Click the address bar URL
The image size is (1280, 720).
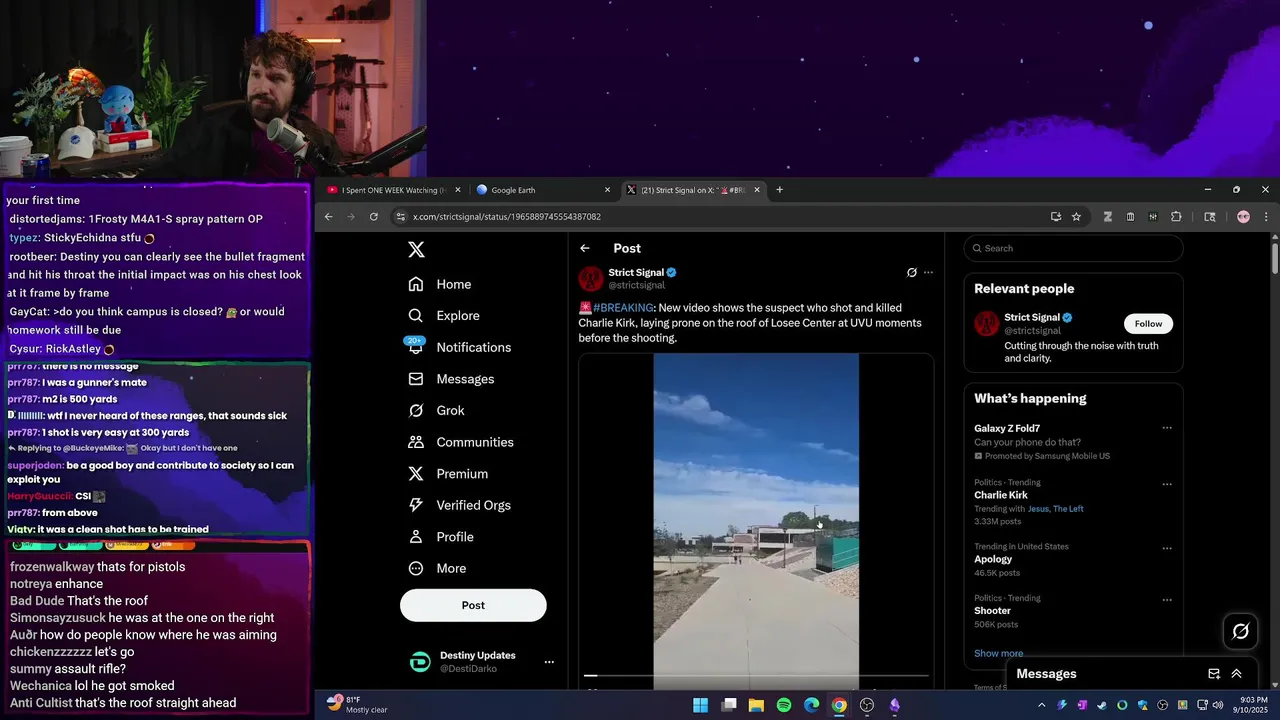click(507, 217)
